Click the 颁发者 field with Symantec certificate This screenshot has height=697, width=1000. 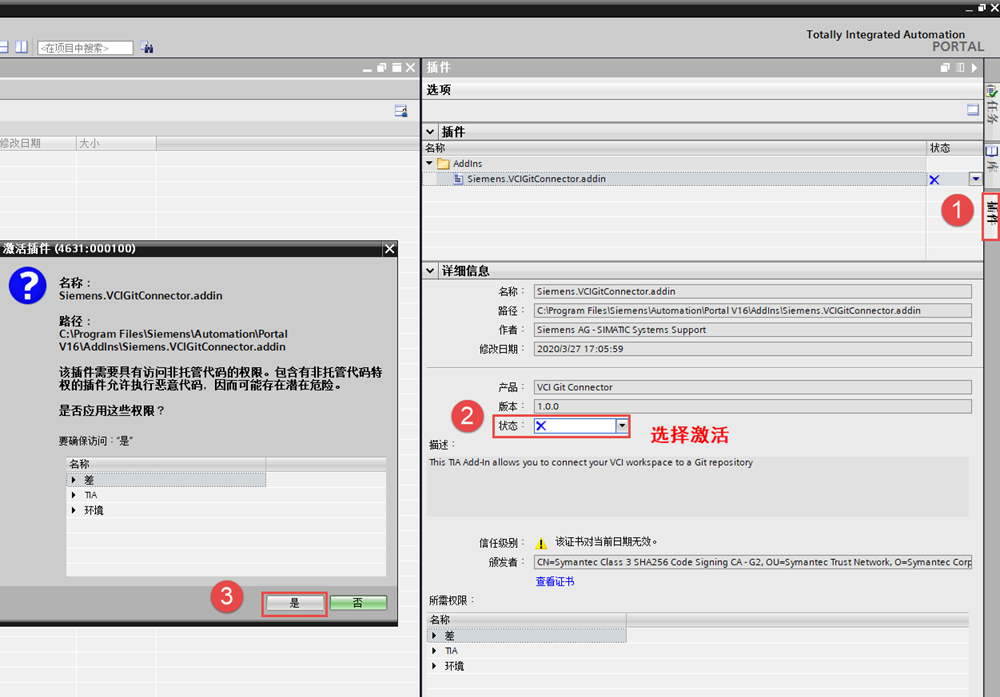[x=753, y=562]
